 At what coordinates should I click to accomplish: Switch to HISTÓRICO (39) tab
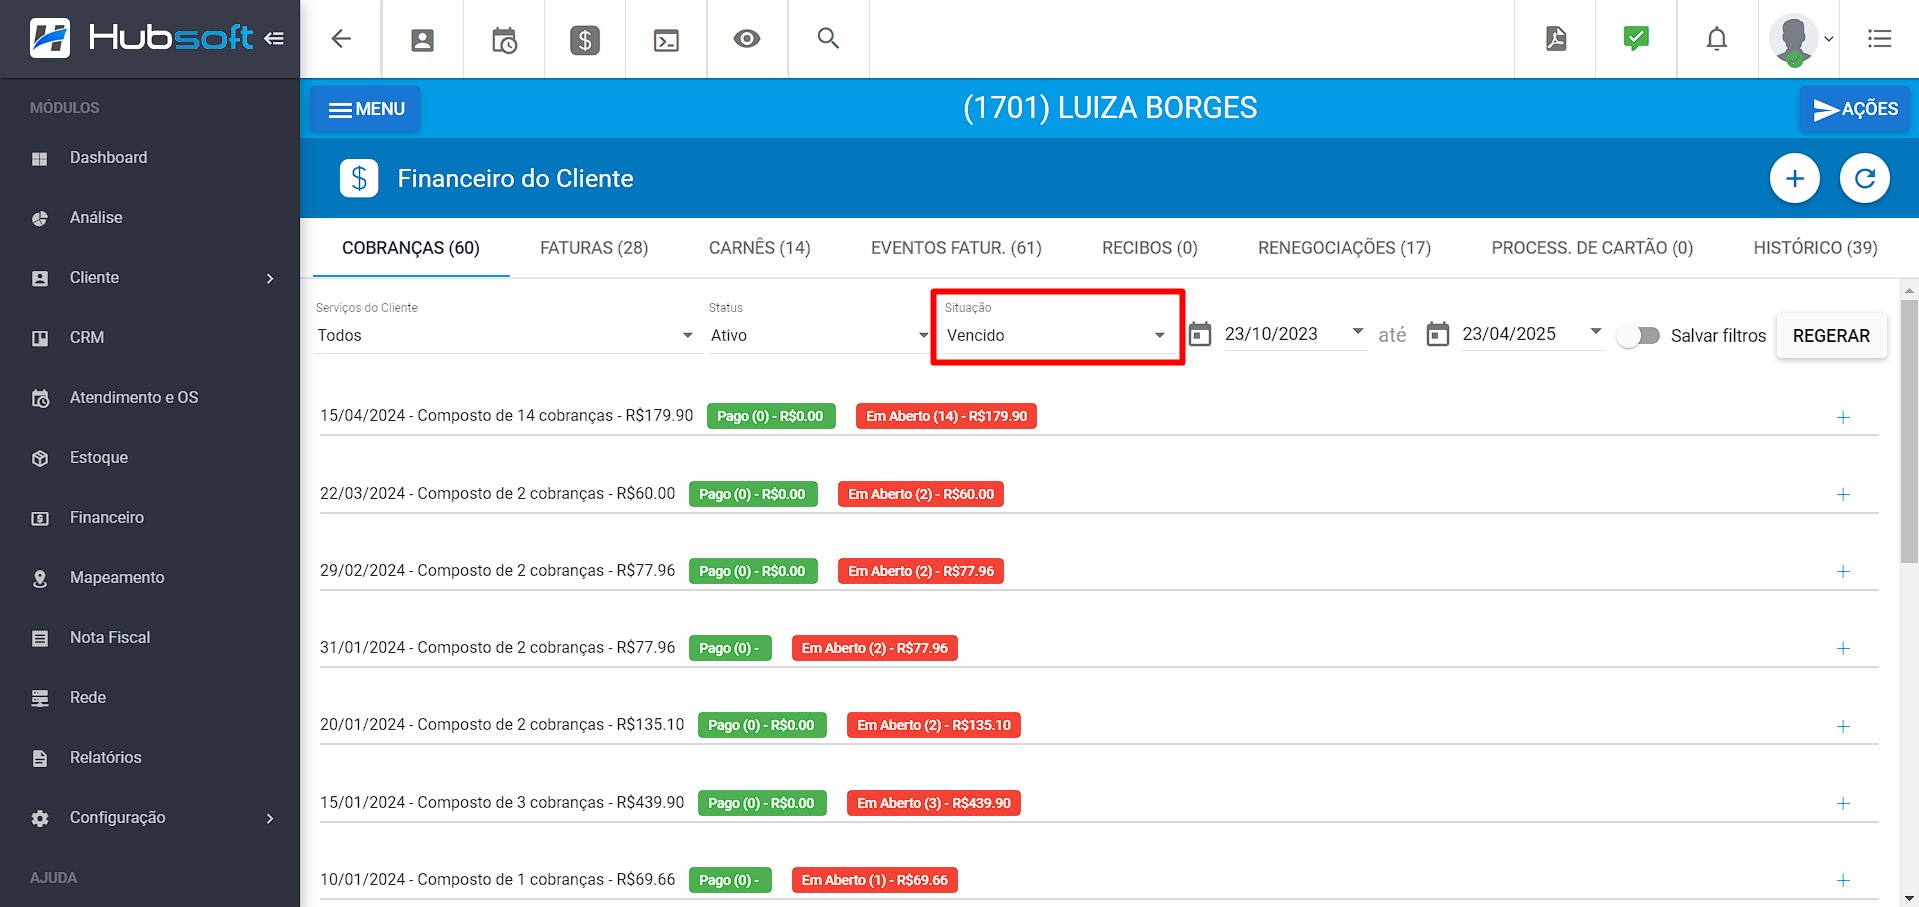[x=1815, y=248]
